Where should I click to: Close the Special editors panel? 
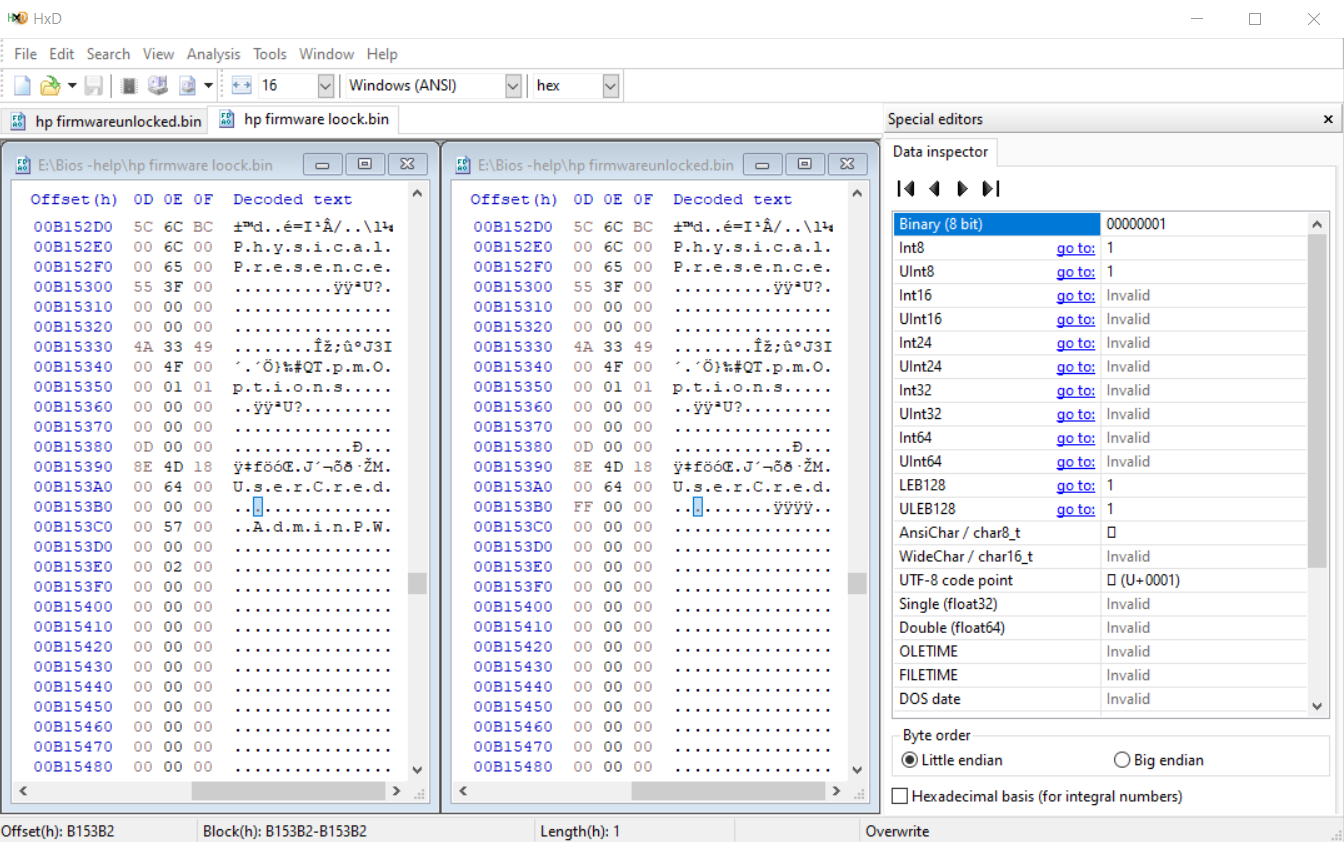[1328, 119]
